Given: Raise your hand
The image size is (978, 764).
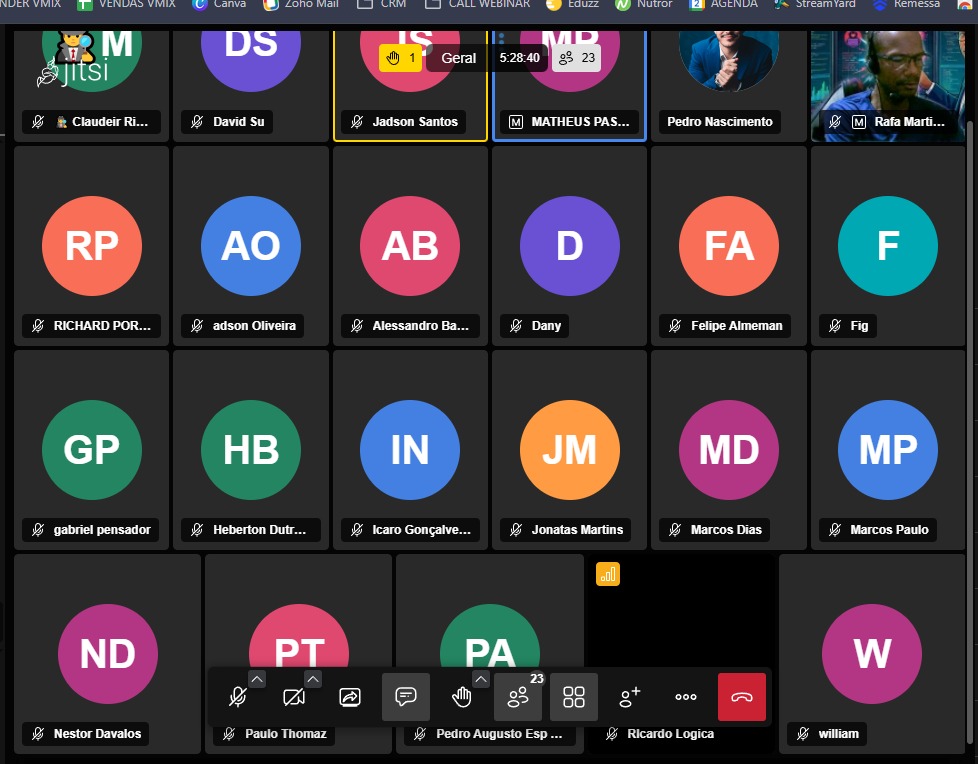Looking at the screenshot, I should coord(461,697).
